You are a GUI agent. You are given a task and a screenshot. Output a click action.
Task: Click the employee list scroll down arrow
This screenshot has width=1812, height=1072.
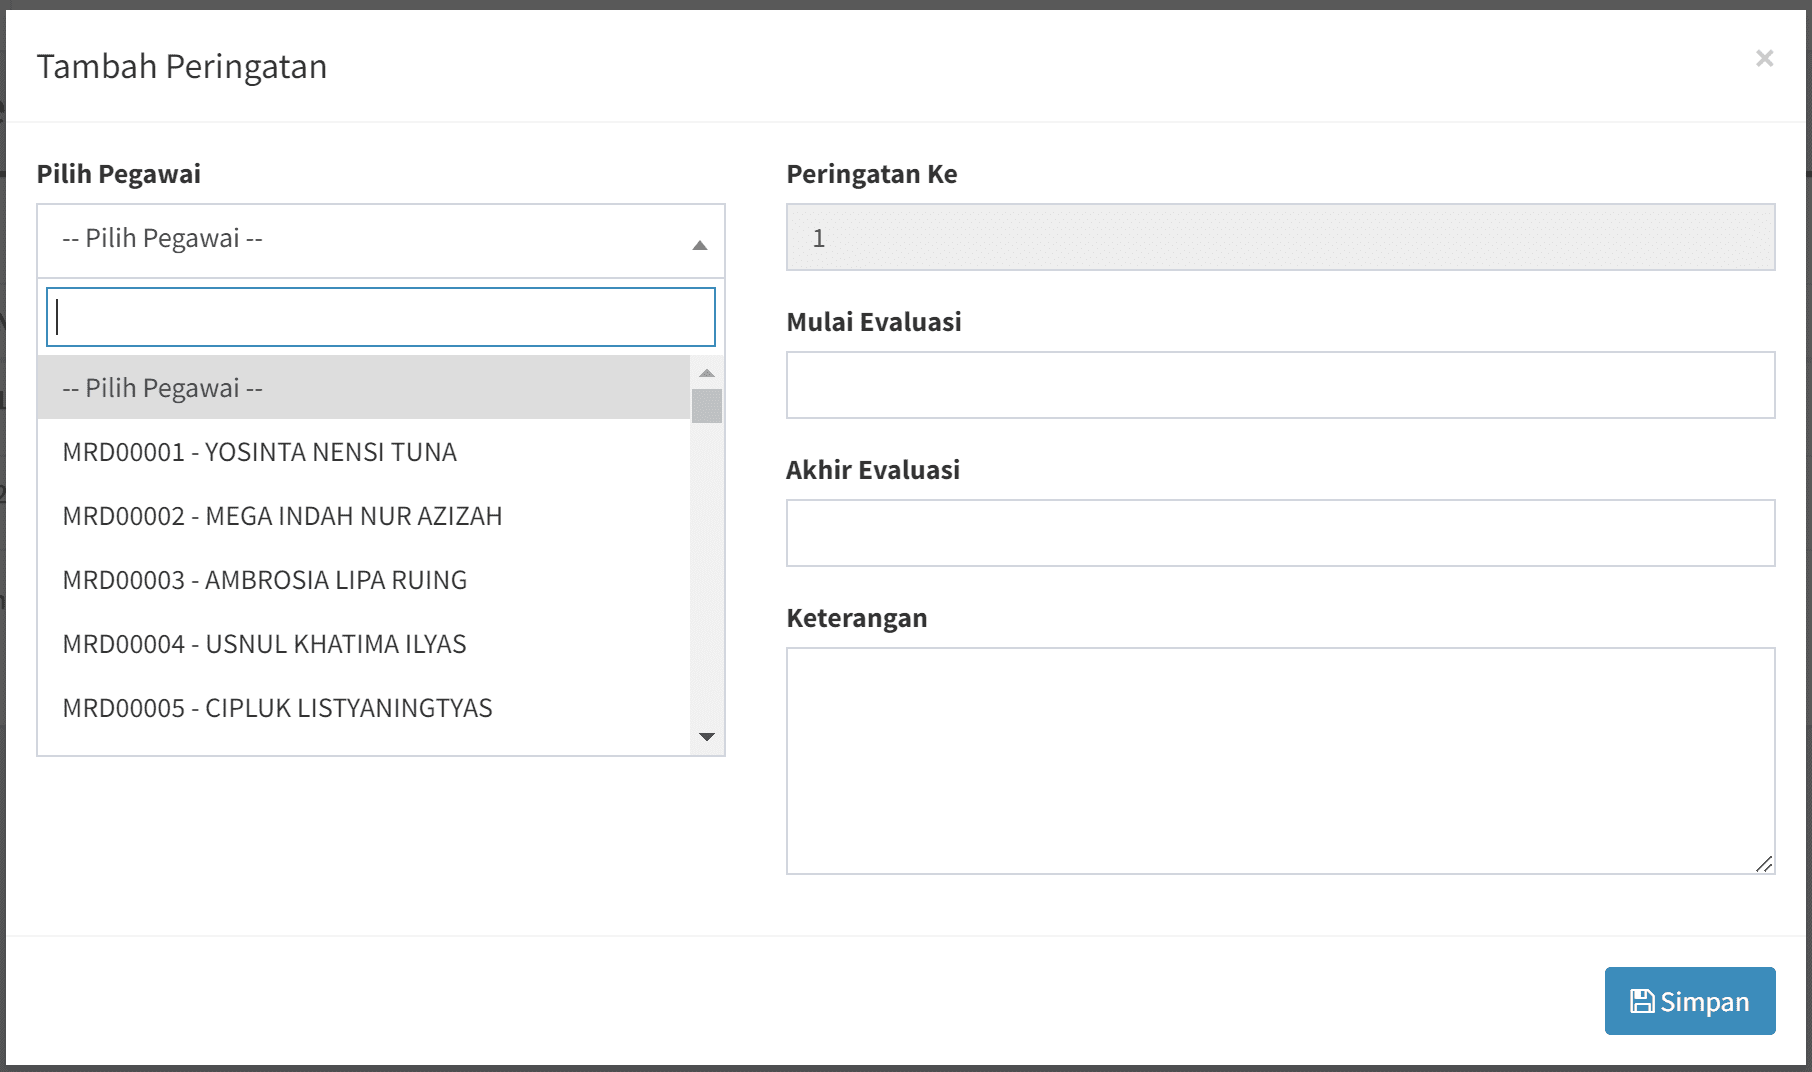tap(707, 737)
